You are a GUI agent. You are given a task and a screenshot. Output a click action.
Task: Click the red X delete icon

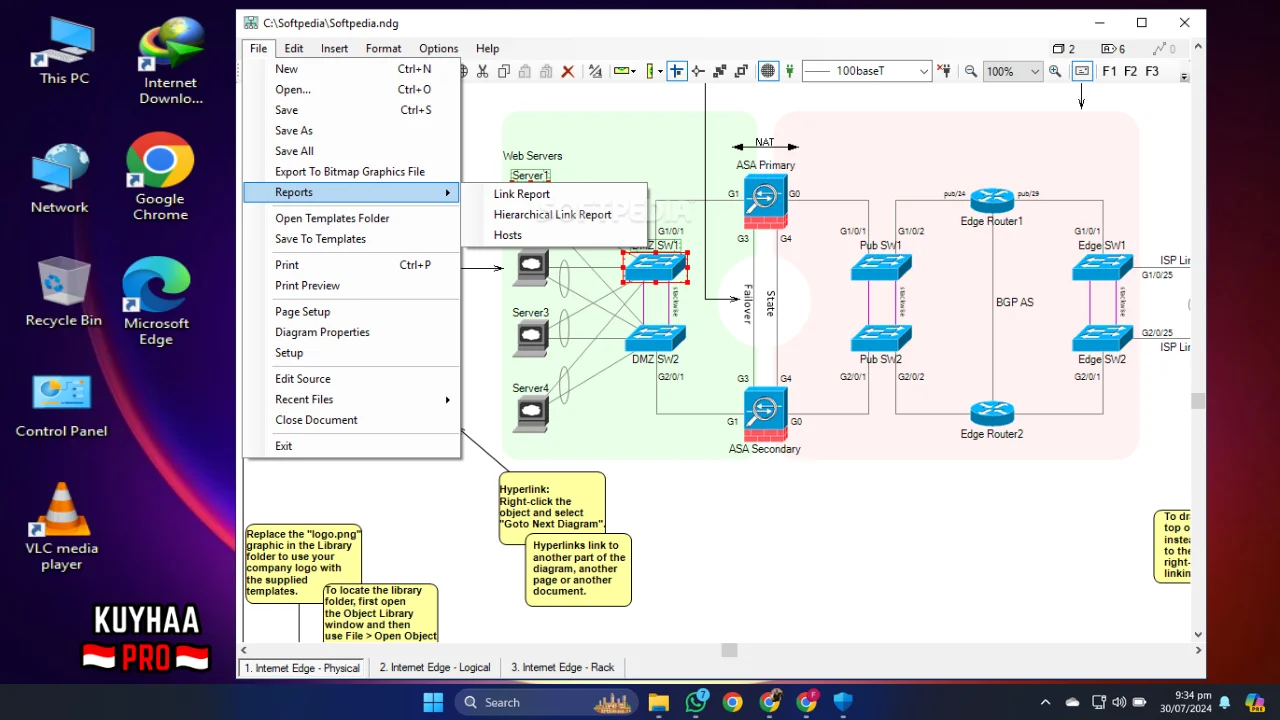point(567,71)
